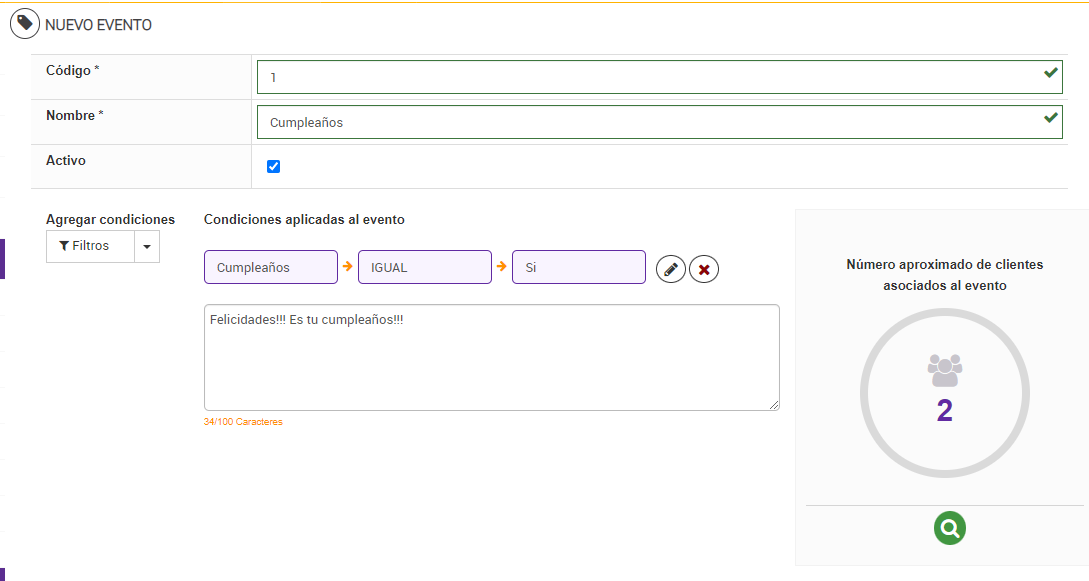Image resolution: width=1089 pixels, height=581 pixels.
Task: Select the Si value box
Action: point(579,267)
